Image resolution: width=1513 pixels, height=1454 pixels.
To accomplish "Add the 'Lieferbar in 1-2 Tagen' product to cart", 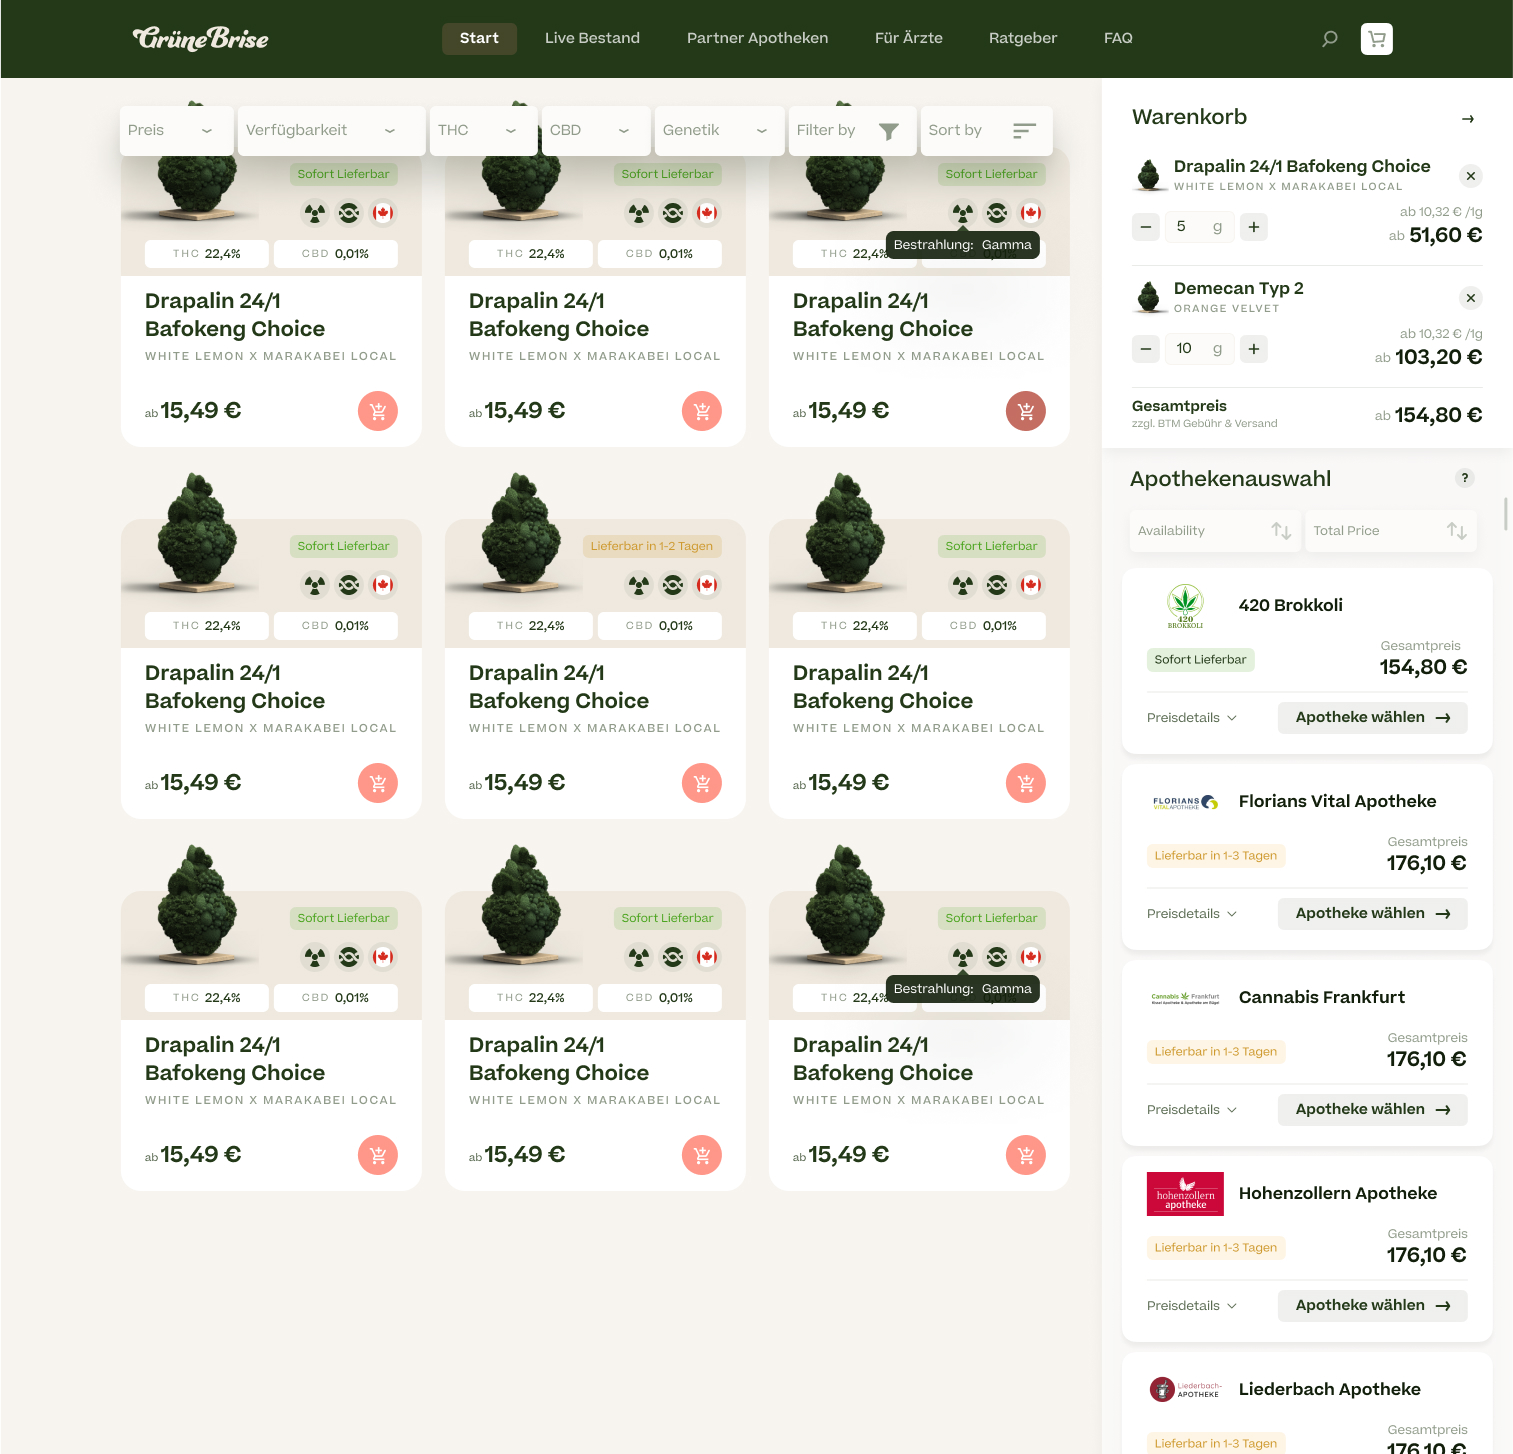I will 701,783.
